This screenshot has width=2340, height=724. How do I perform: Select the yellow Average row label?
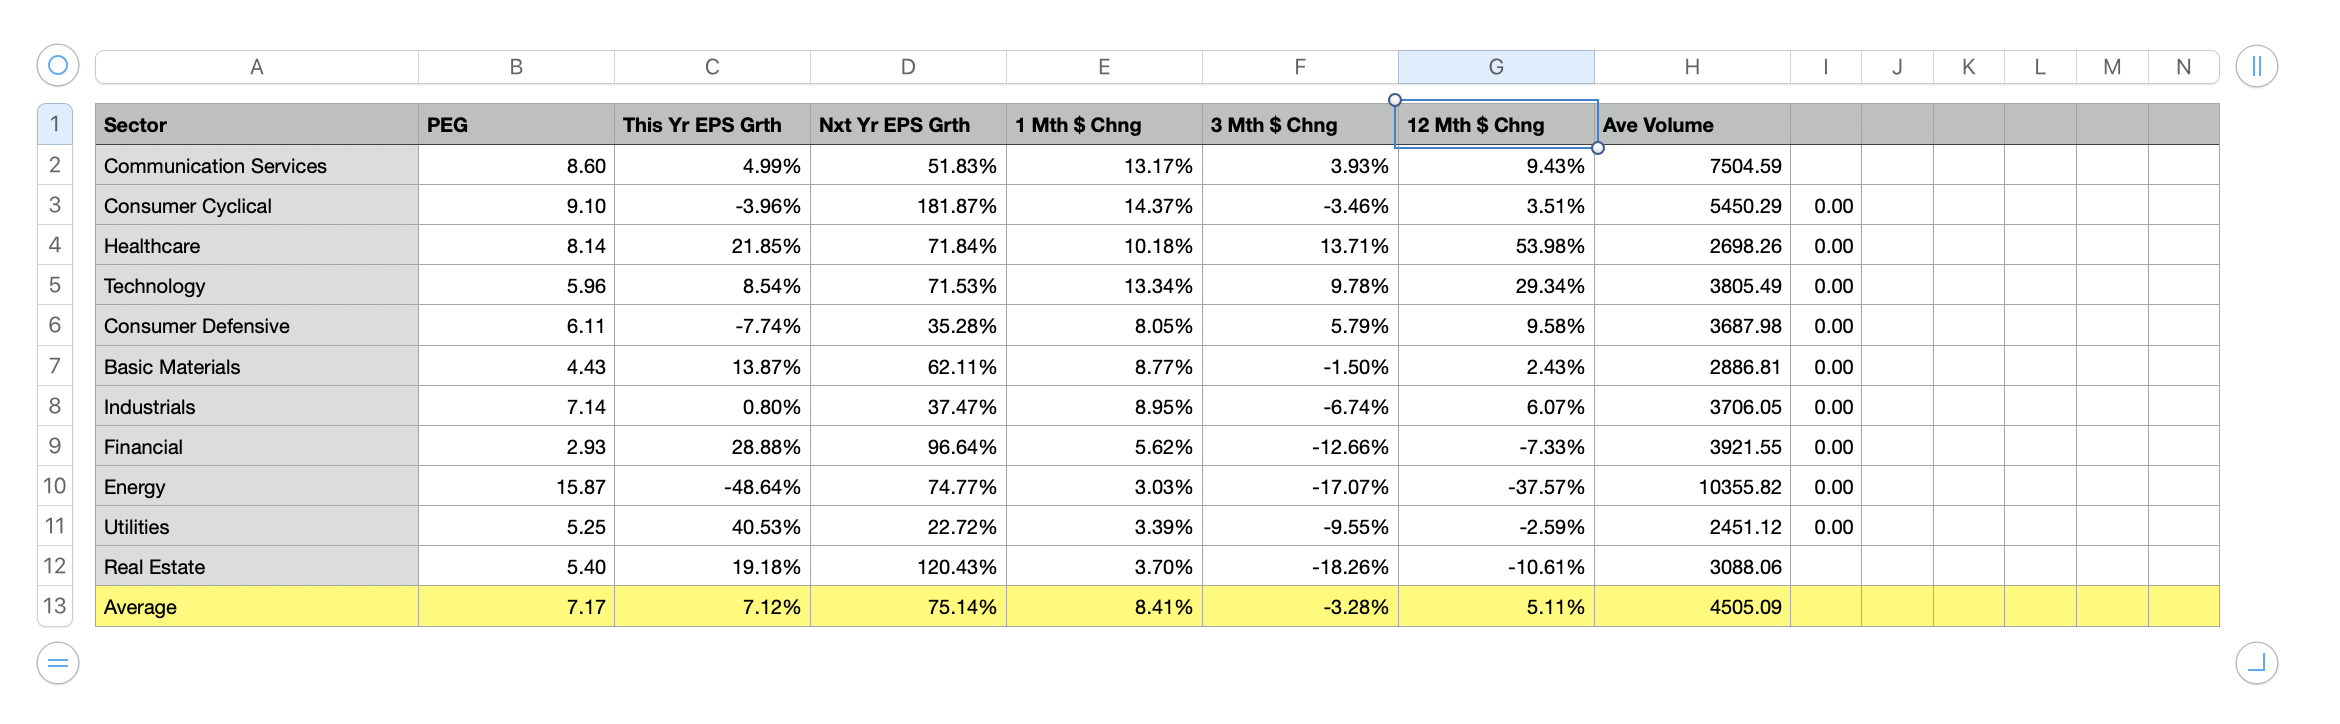[257, 606]
